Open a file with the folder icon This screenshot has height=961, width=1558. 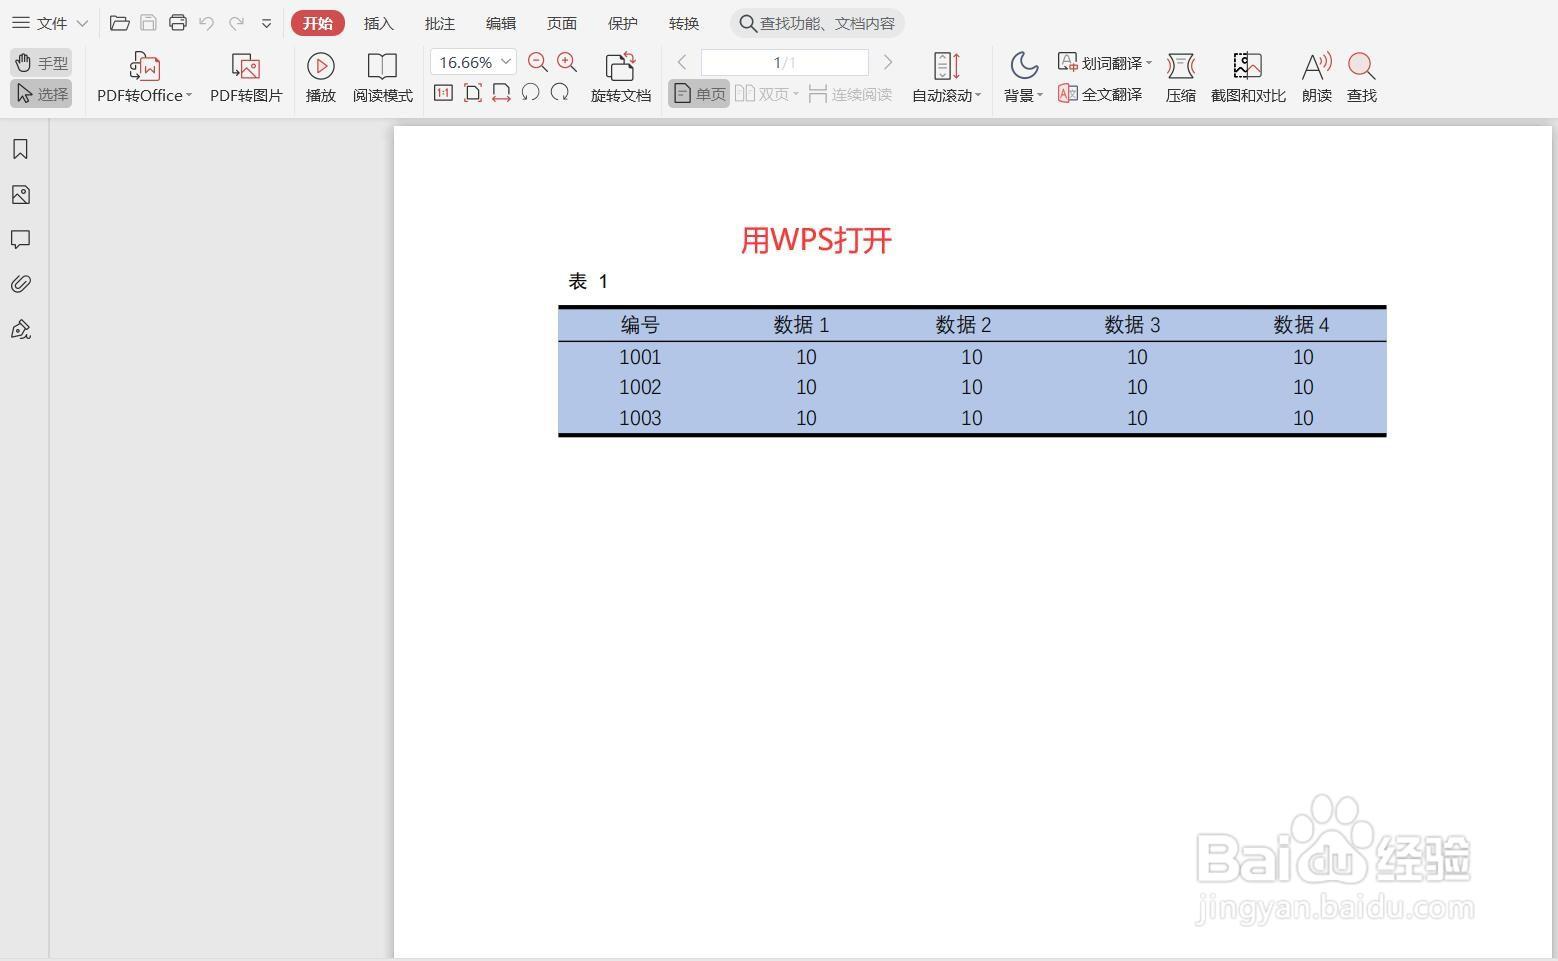click(x=119, y=23)
